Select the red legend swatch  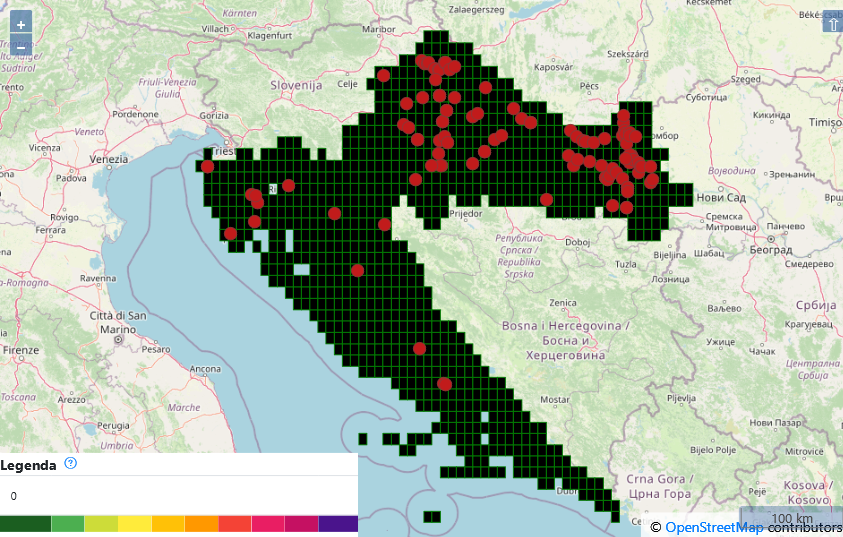234,523
